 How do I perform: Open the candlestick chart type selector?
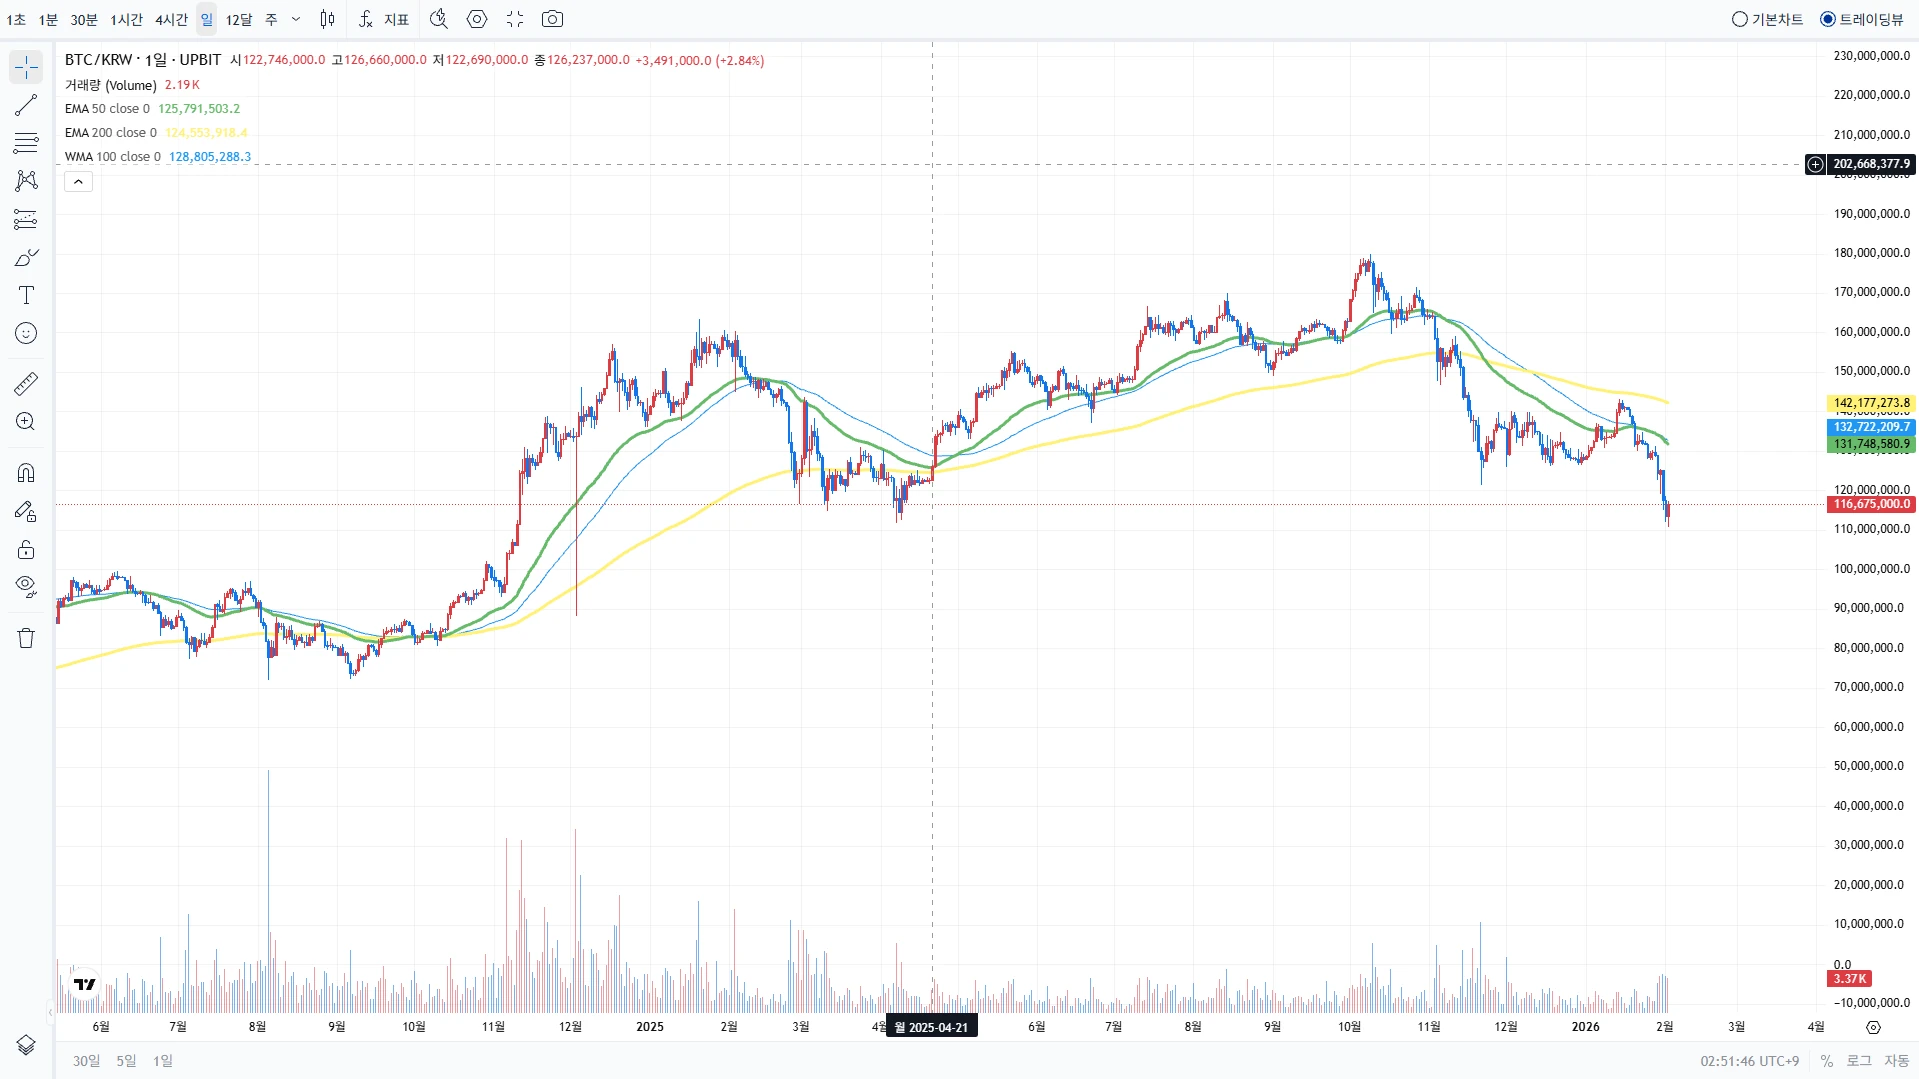pyautogui.click(x=327, y=19)
